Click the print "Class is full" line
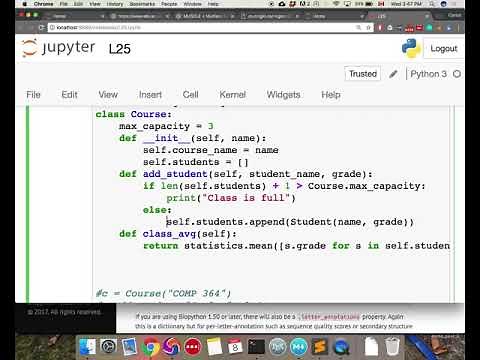Viewport: 480px width, 360px height. pos(231,198)
